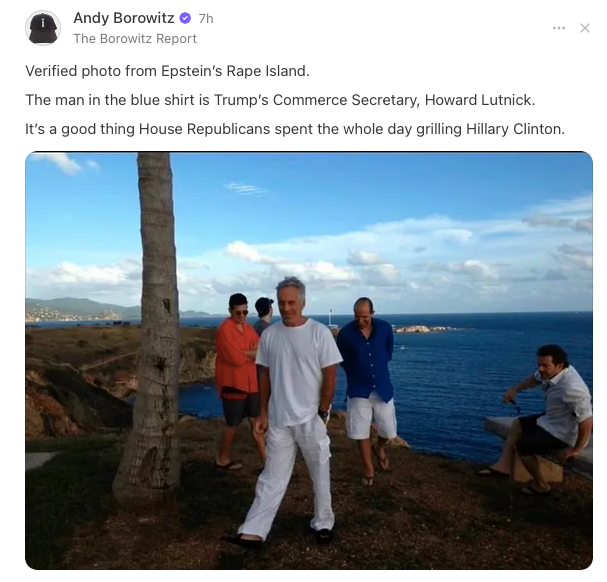607x582 pixels.
Task: Click the purple verified badge icon
Action: pos(185,18)
